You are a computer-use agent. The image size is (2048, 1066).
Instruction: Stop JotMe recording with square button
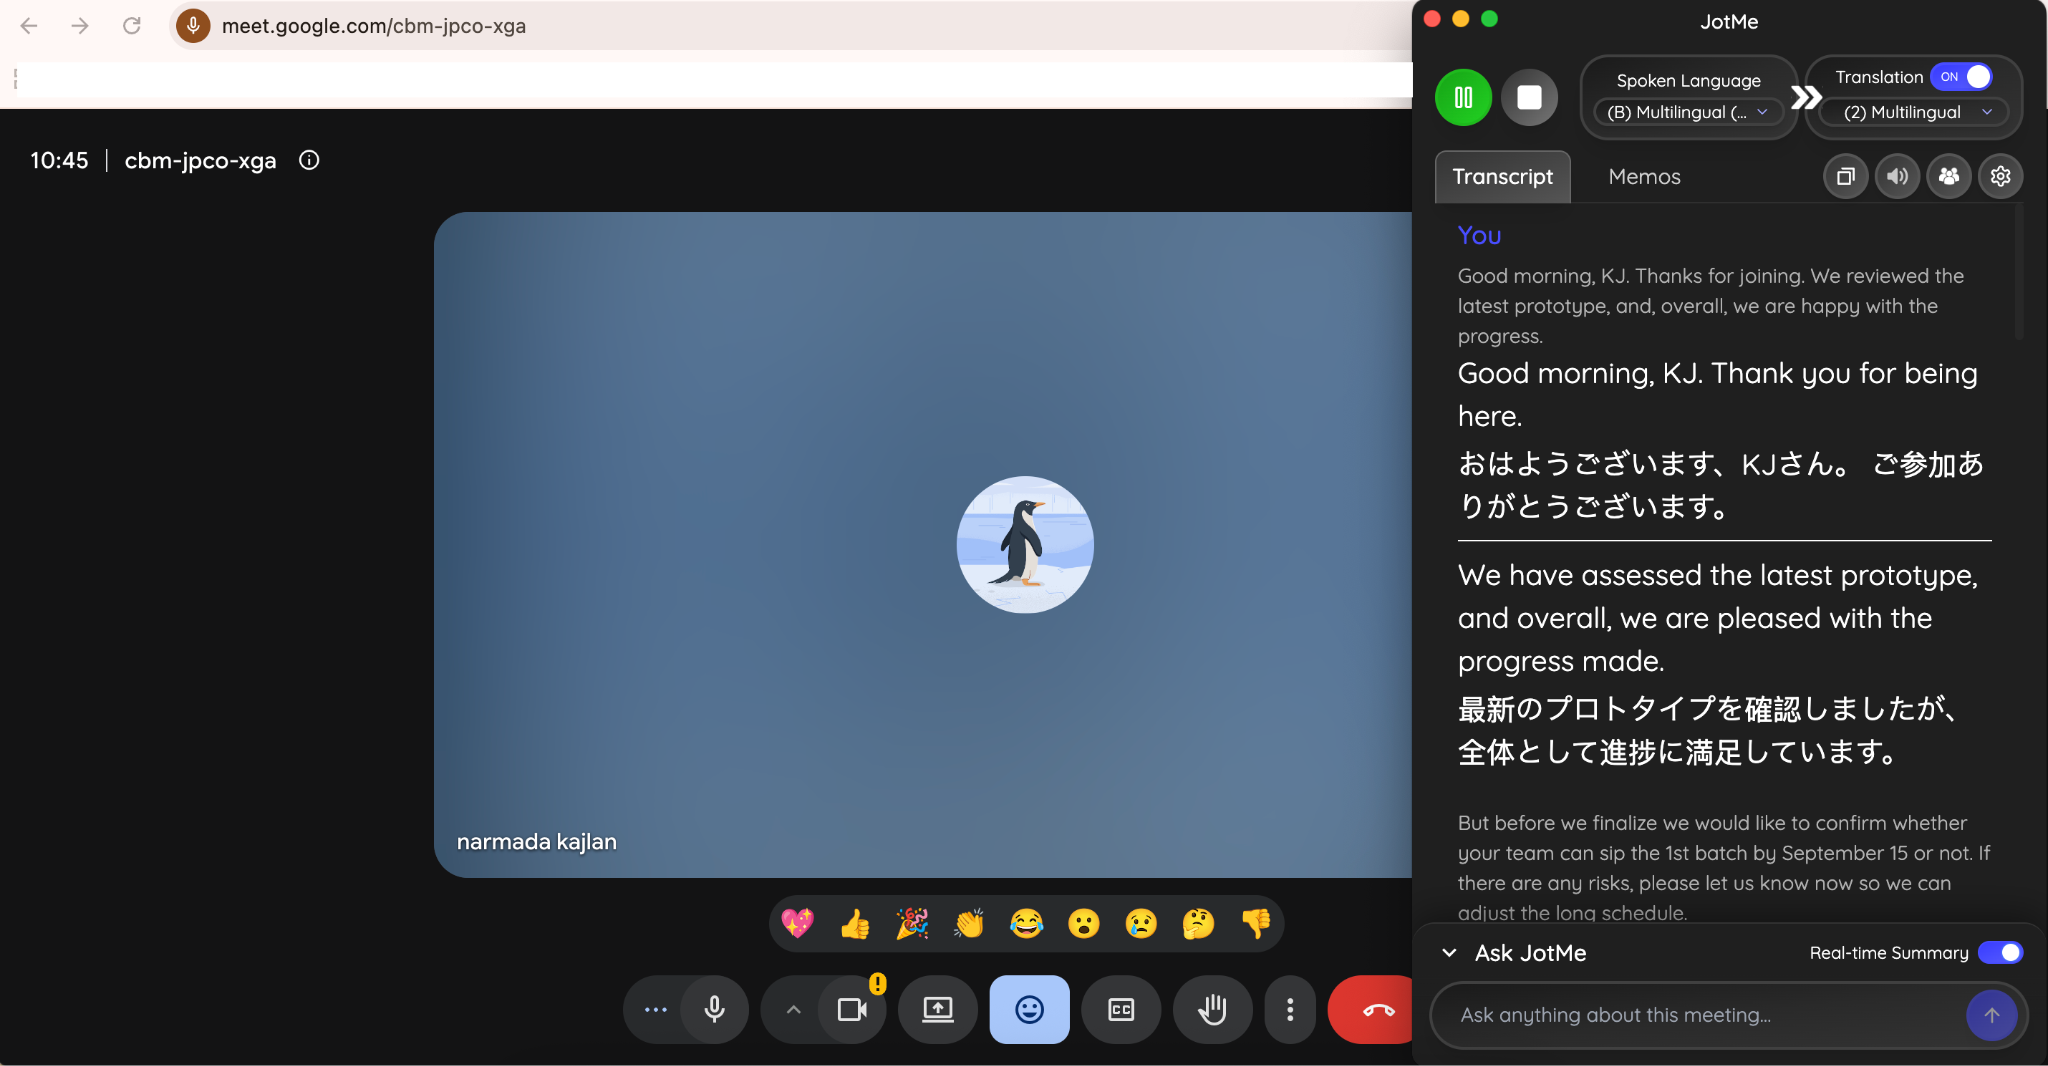click(1529, 97)
